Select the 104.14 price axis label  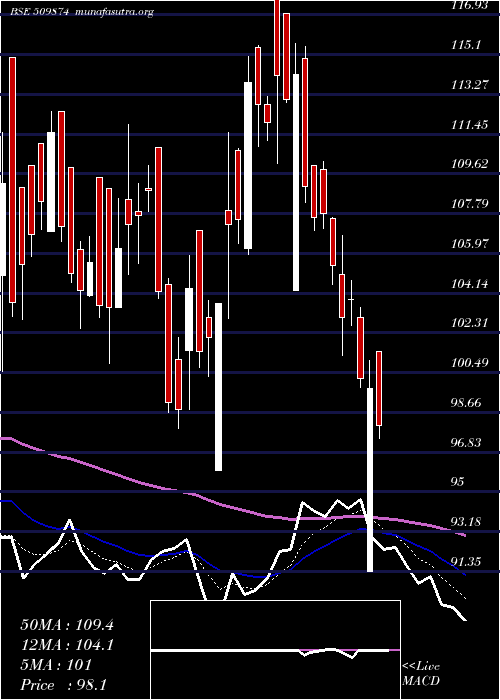point(470,283)
